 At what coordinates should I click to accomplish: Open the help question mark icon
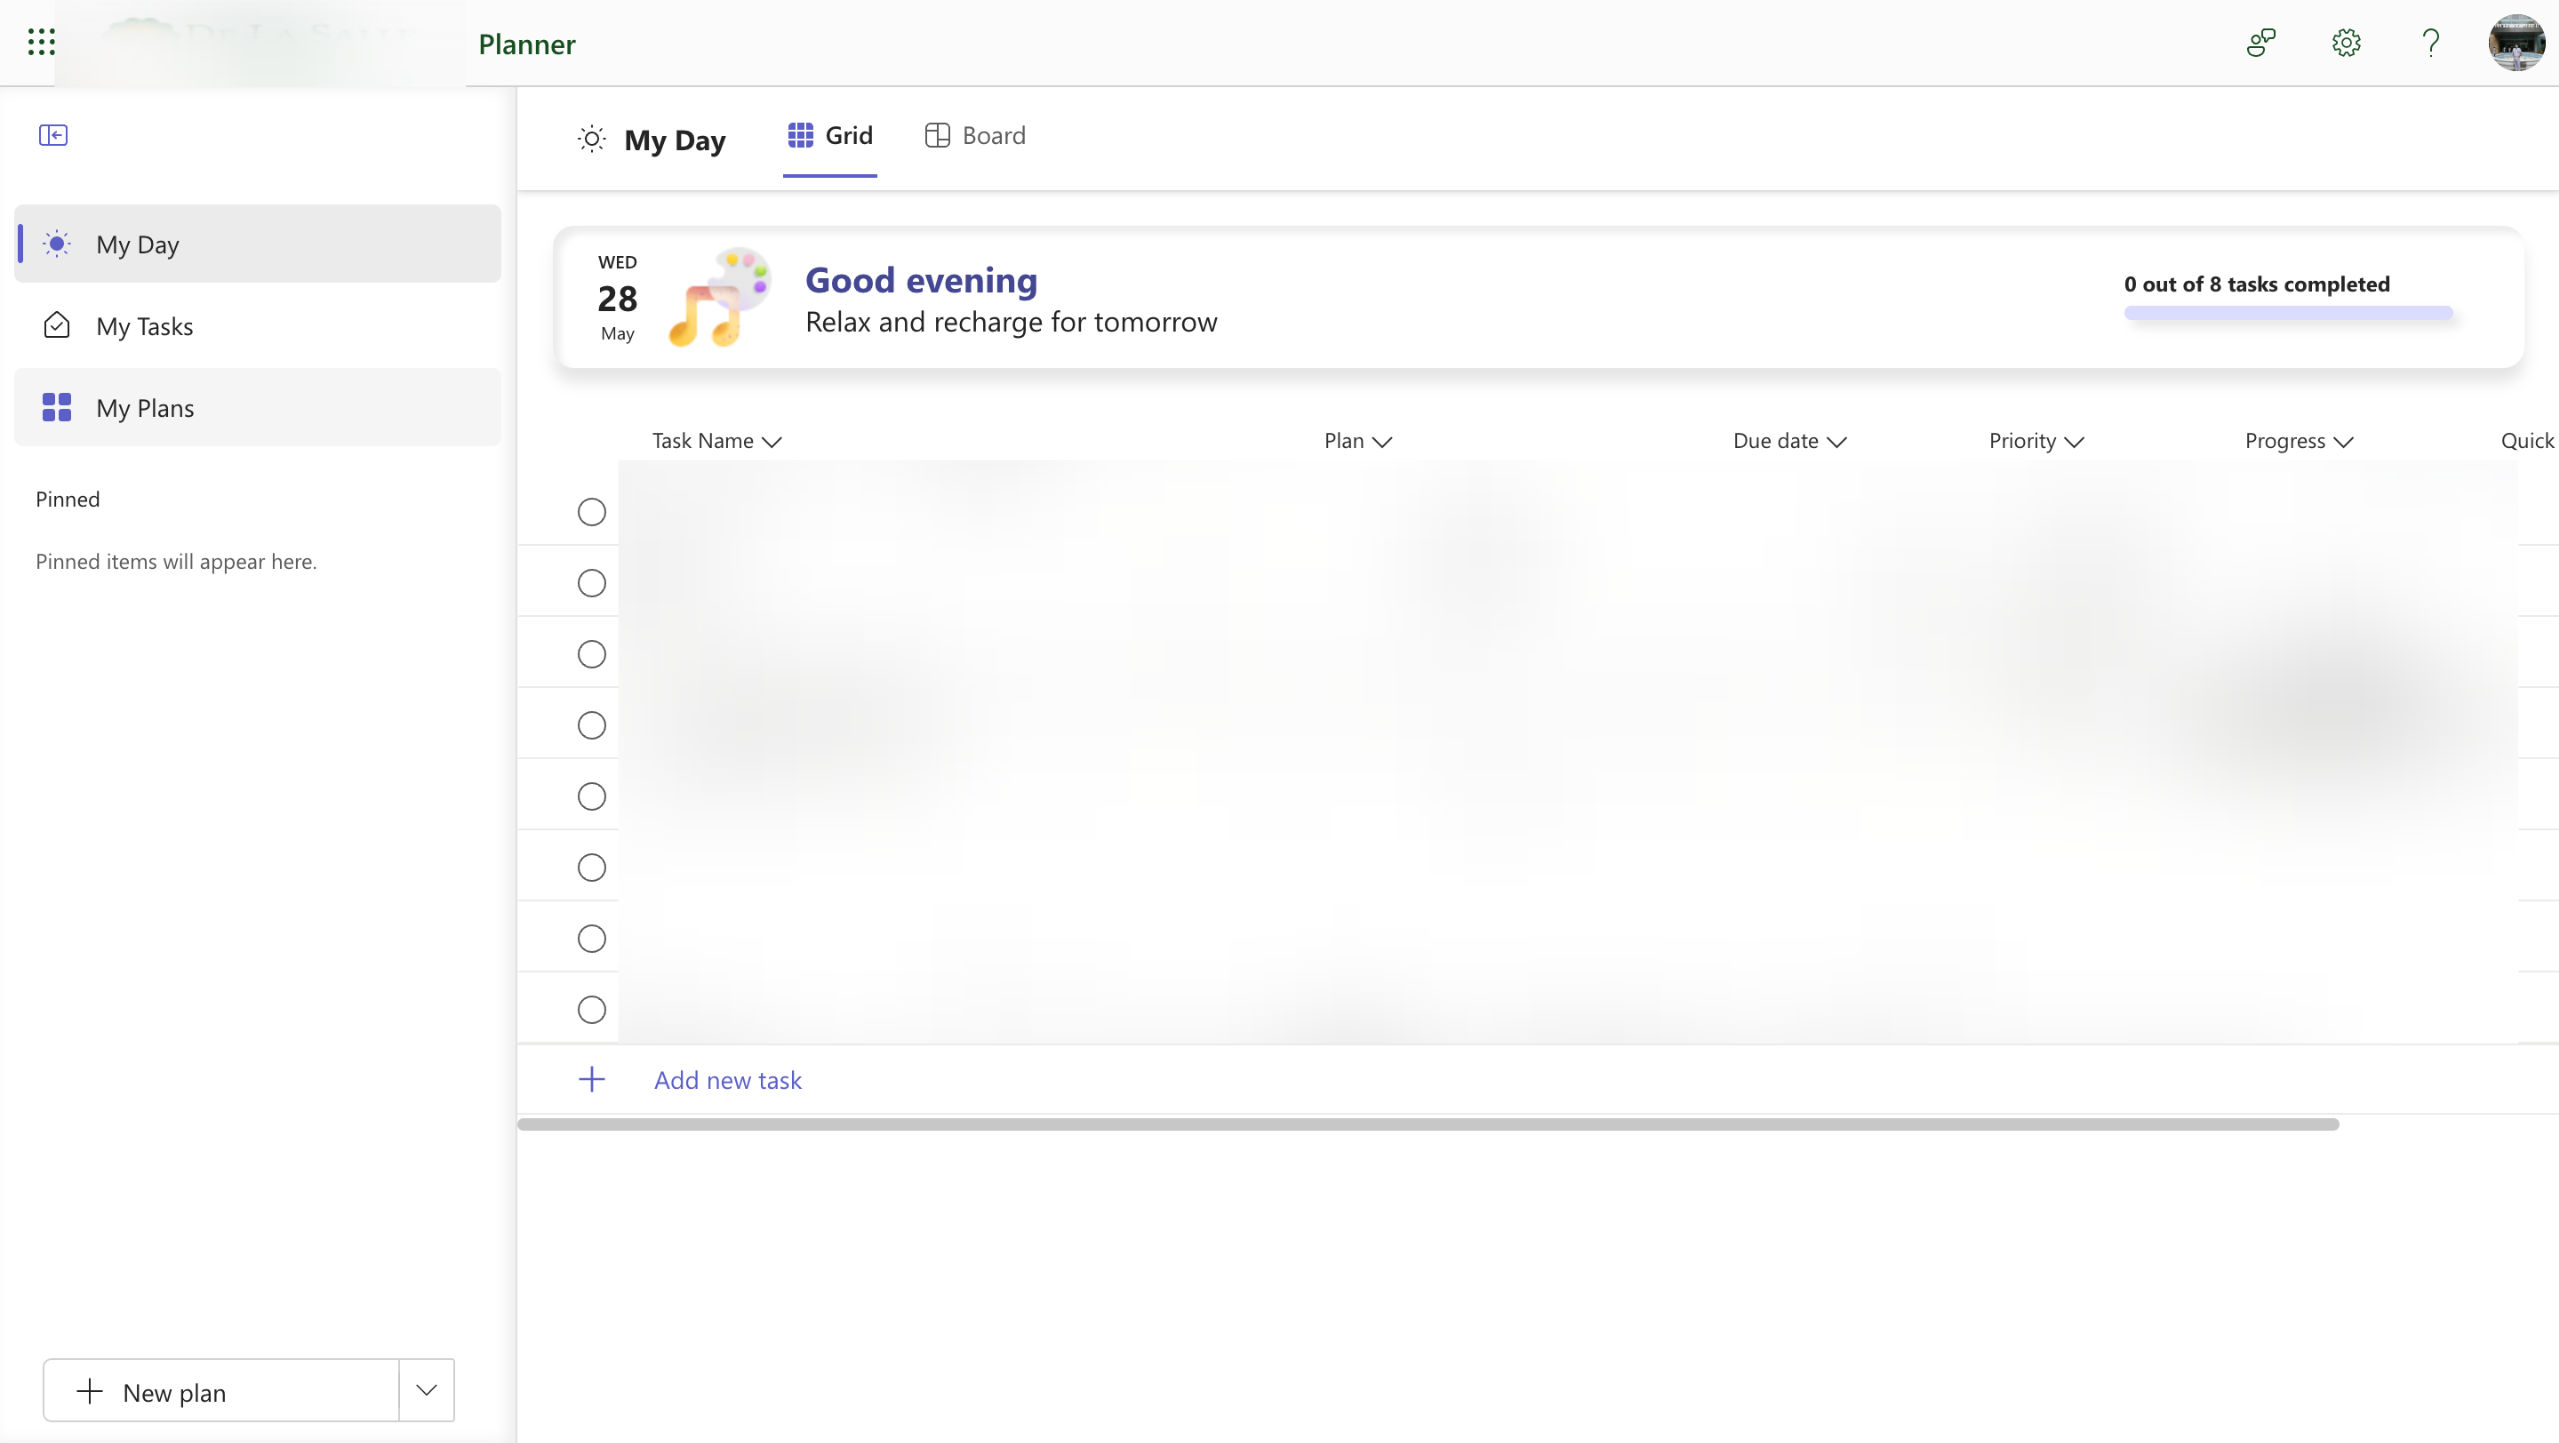click(2430, 43)
